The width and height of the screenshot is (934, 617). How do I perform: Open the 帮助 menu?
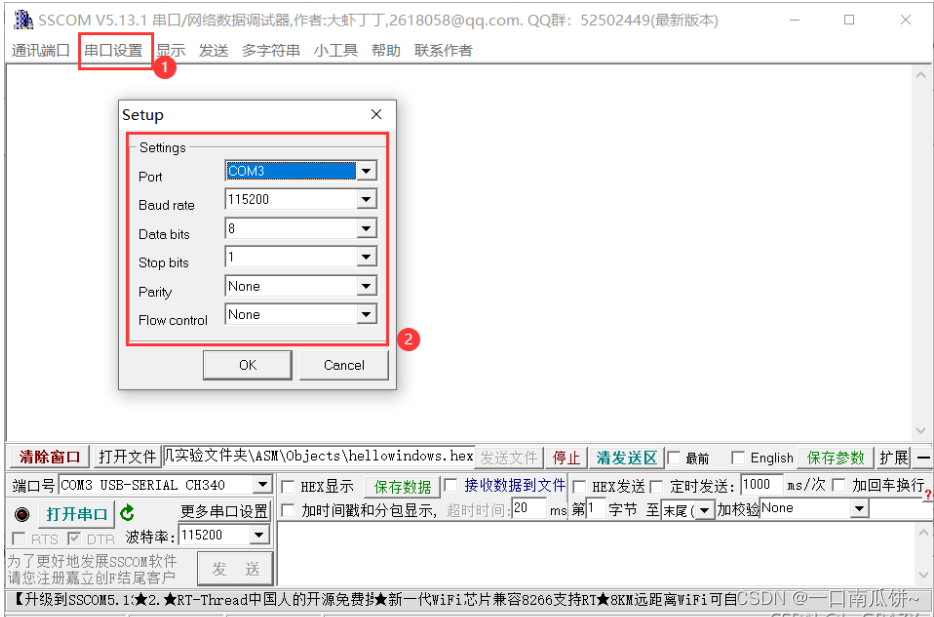pyautogui.click(x=386, y=51)
